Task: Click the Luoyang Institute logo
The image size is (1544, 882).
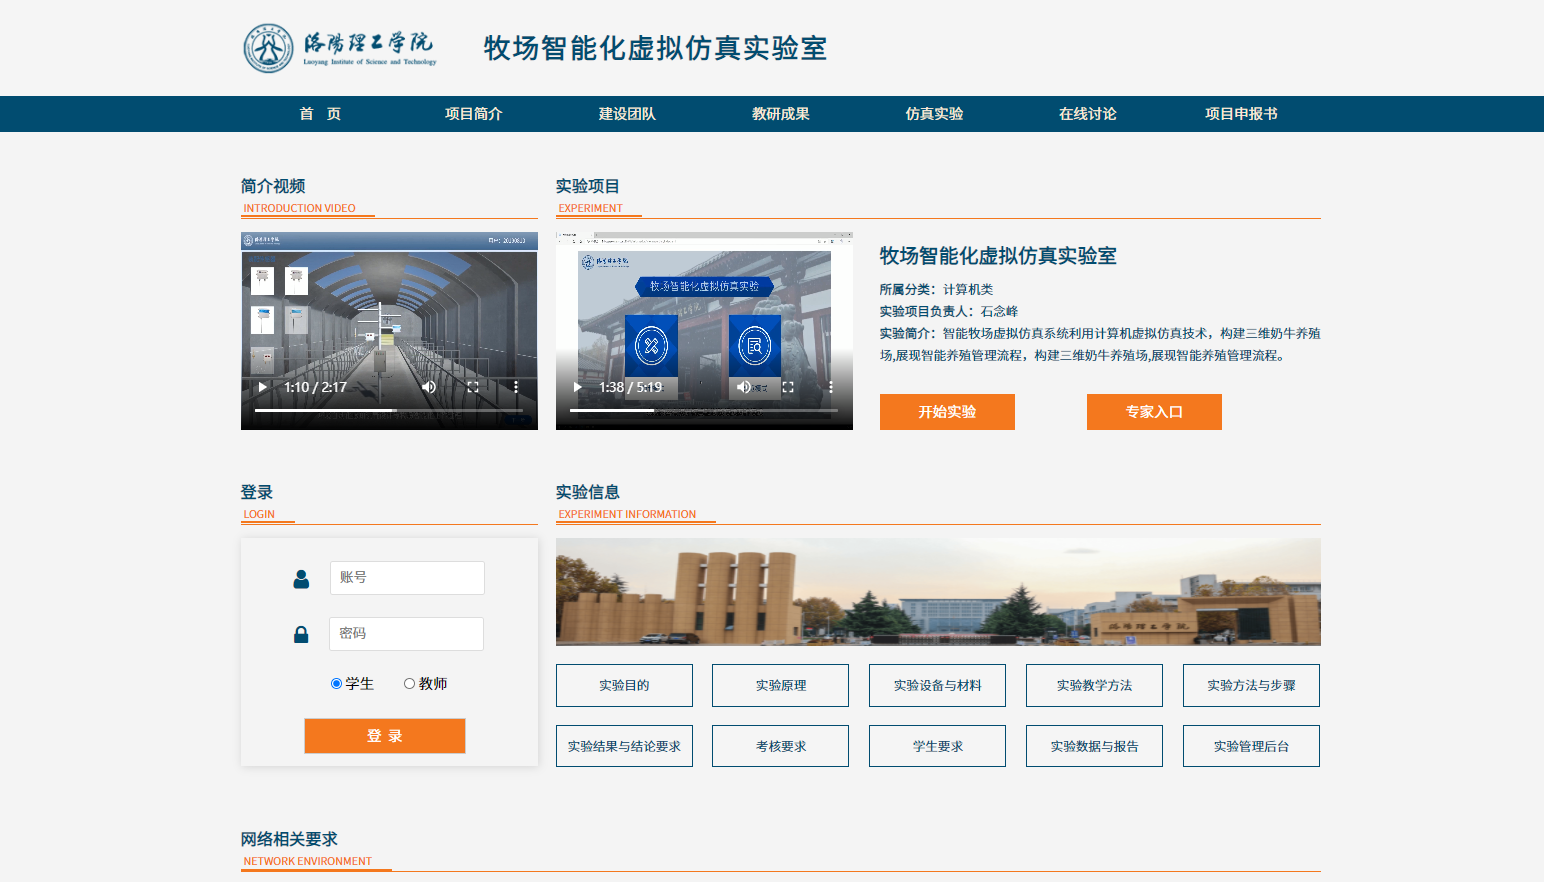Action: (340, 48)
